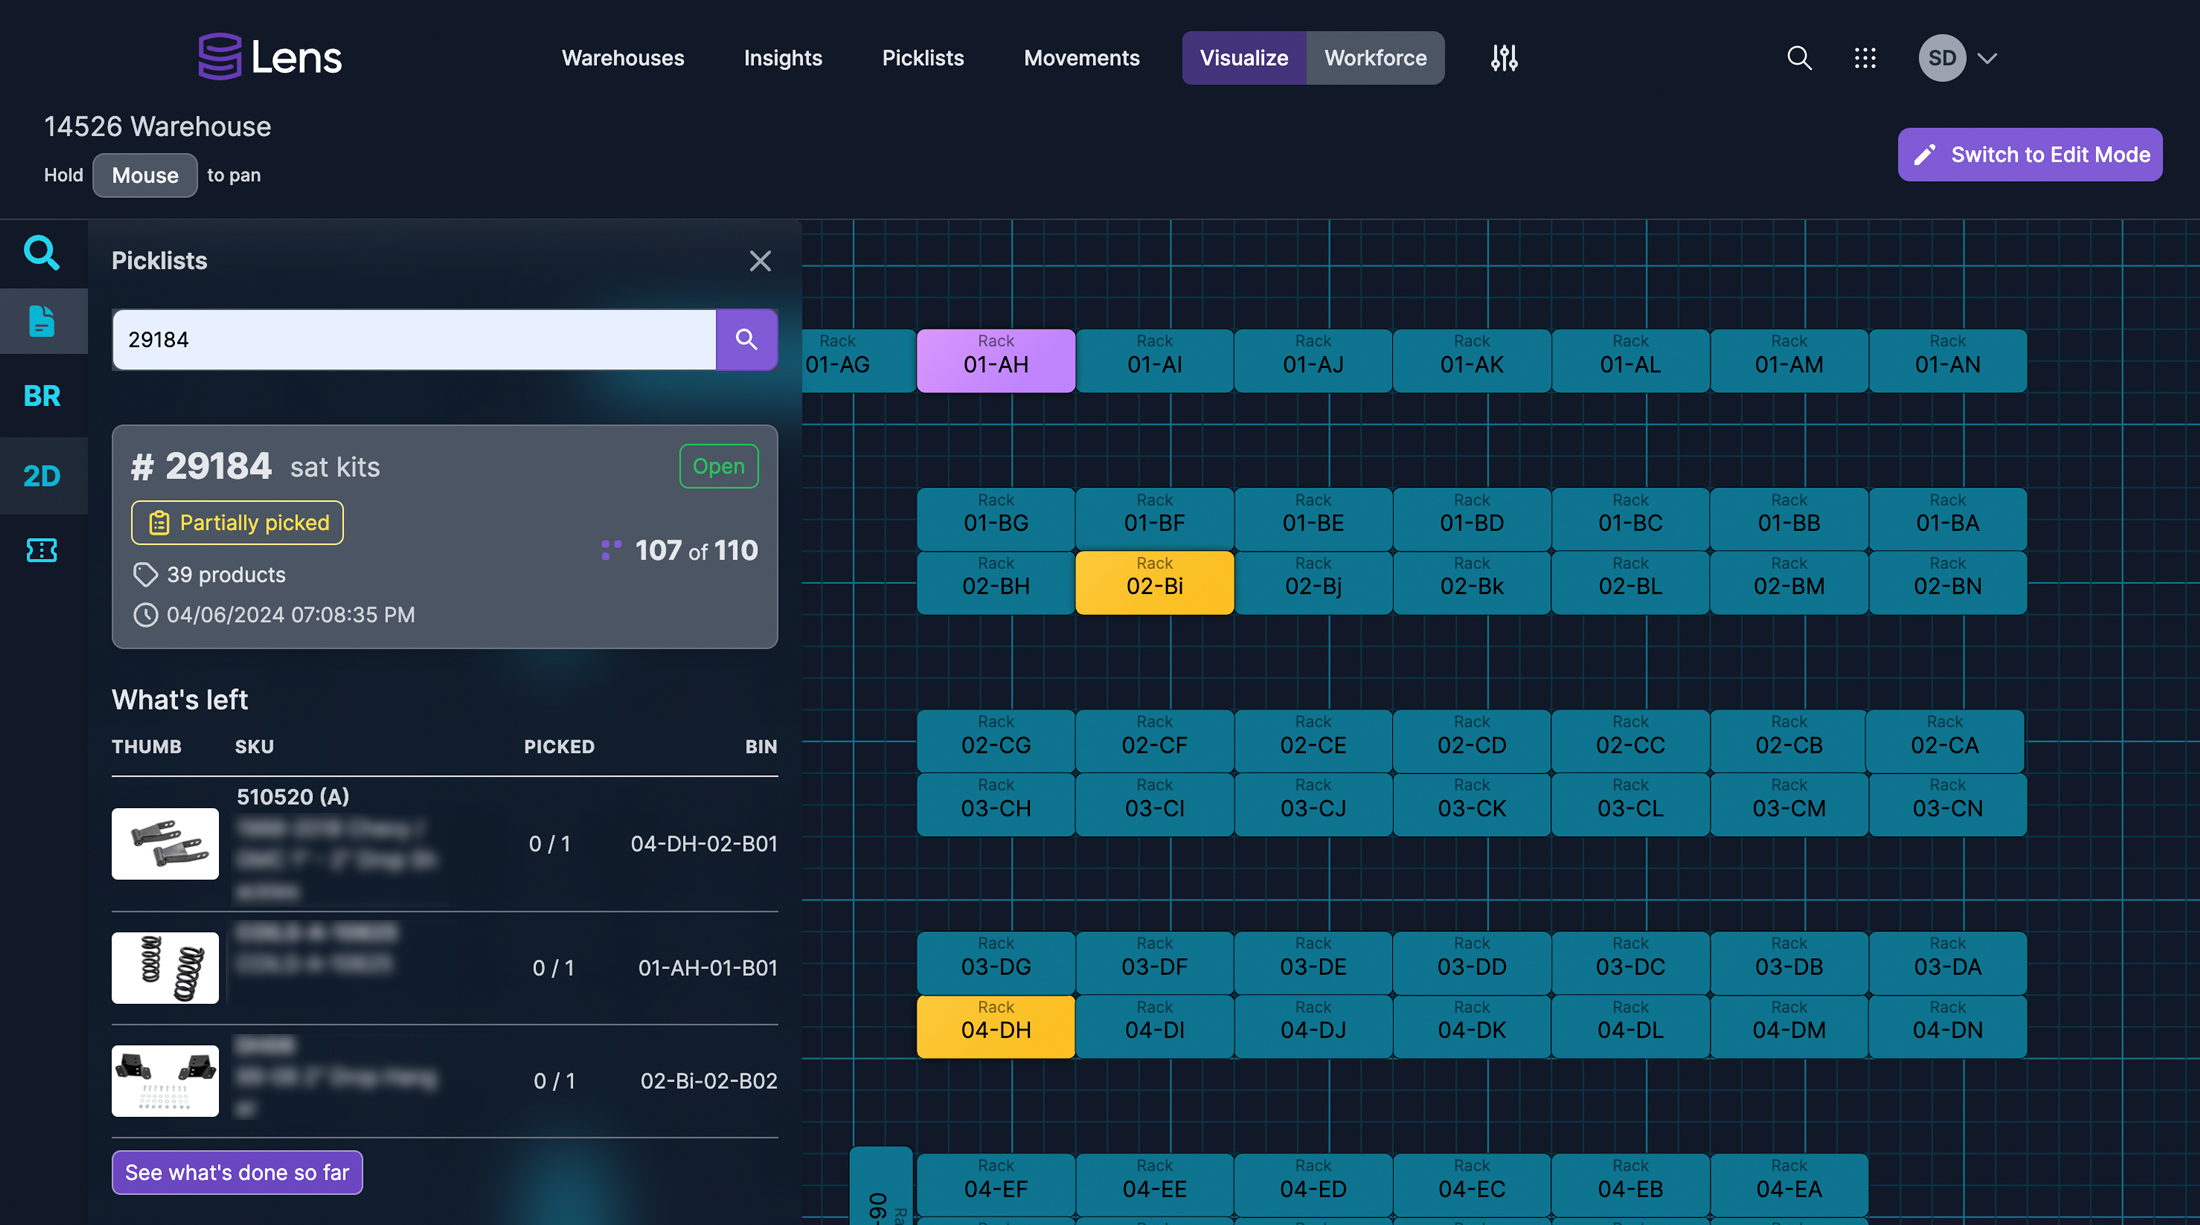
Task: Open the apps grid icon top right
Action: [x=1865, y=57]
